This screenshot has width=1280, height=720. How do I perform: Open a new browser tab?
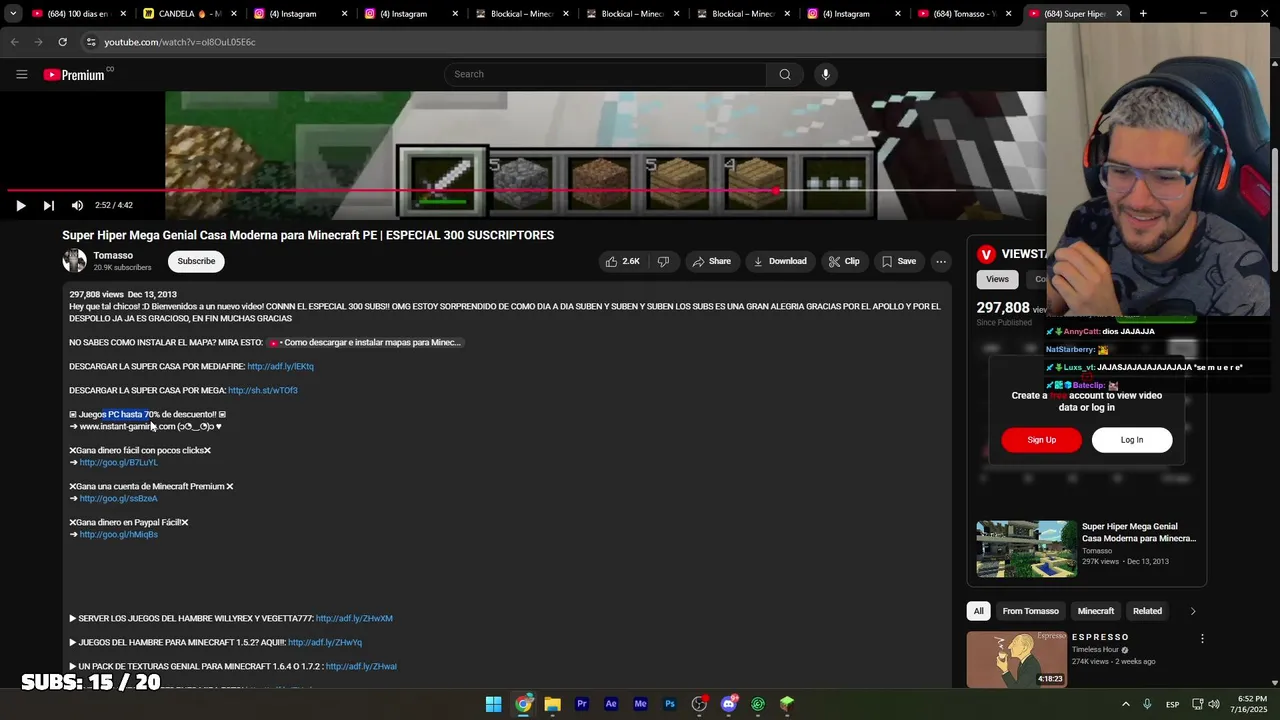[1143, 14]
